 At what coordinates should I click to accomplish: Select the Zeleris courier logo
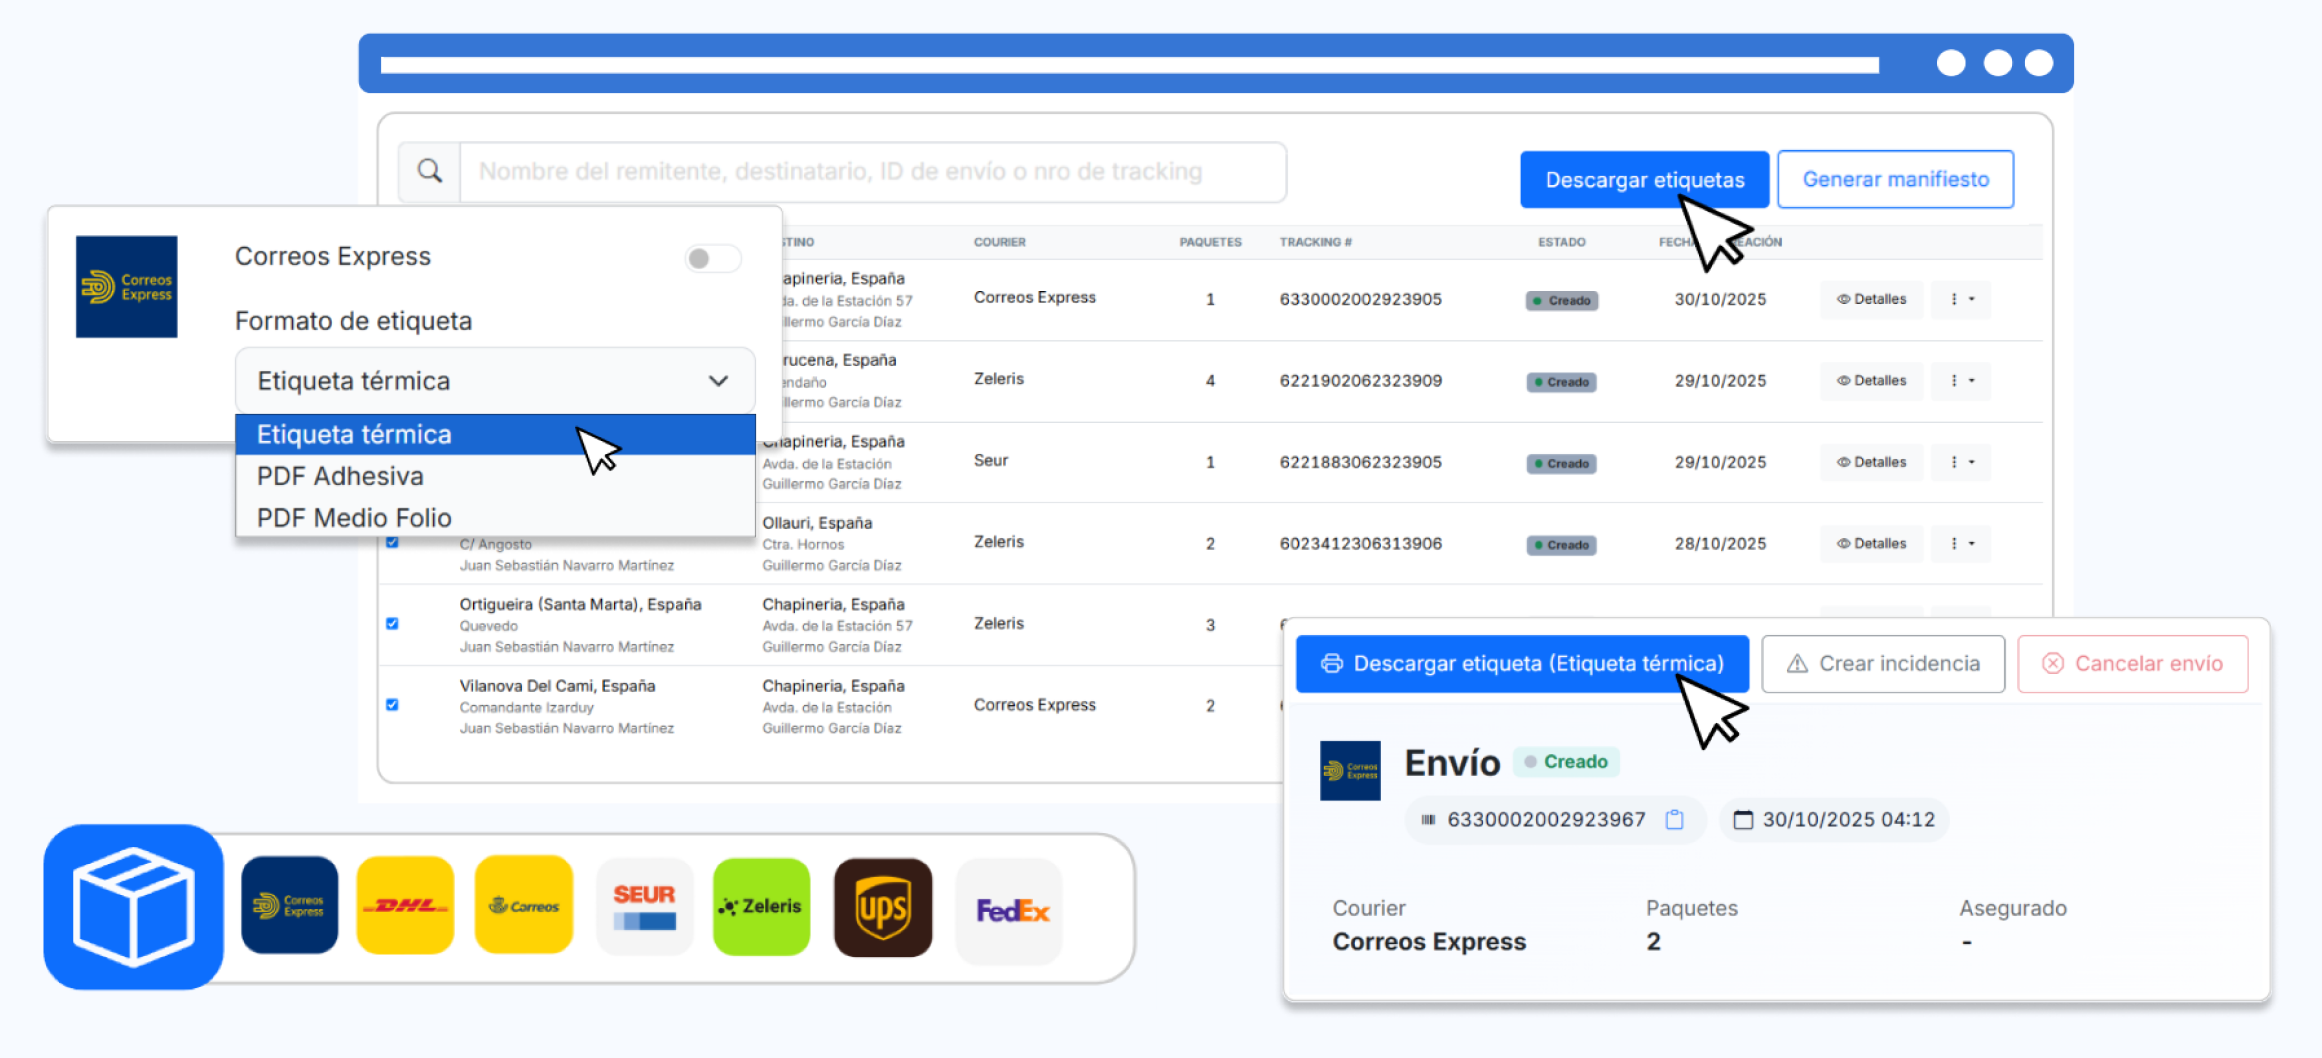tap(761, 906)
